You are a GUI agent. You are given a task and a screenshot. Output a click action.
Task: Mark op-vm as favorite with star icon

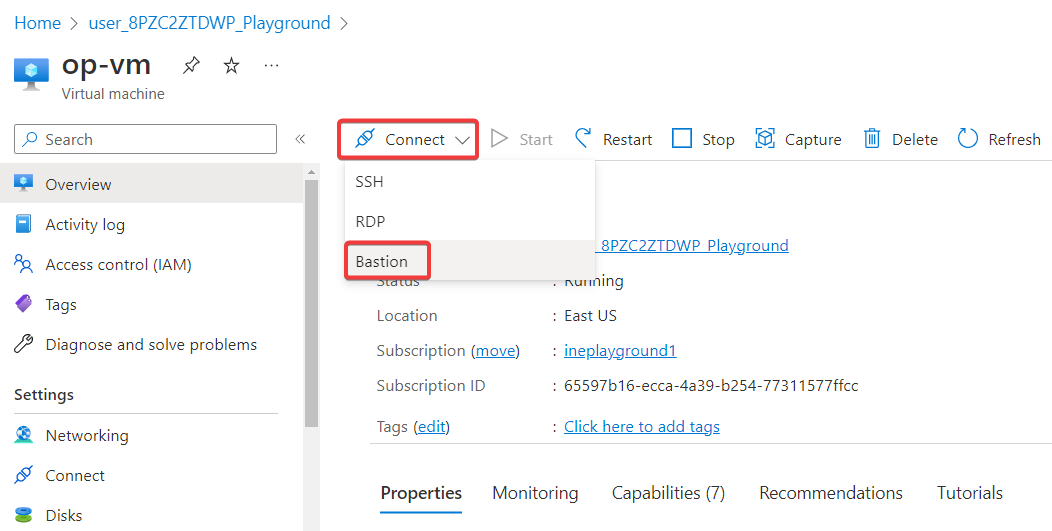pos(231,66)
